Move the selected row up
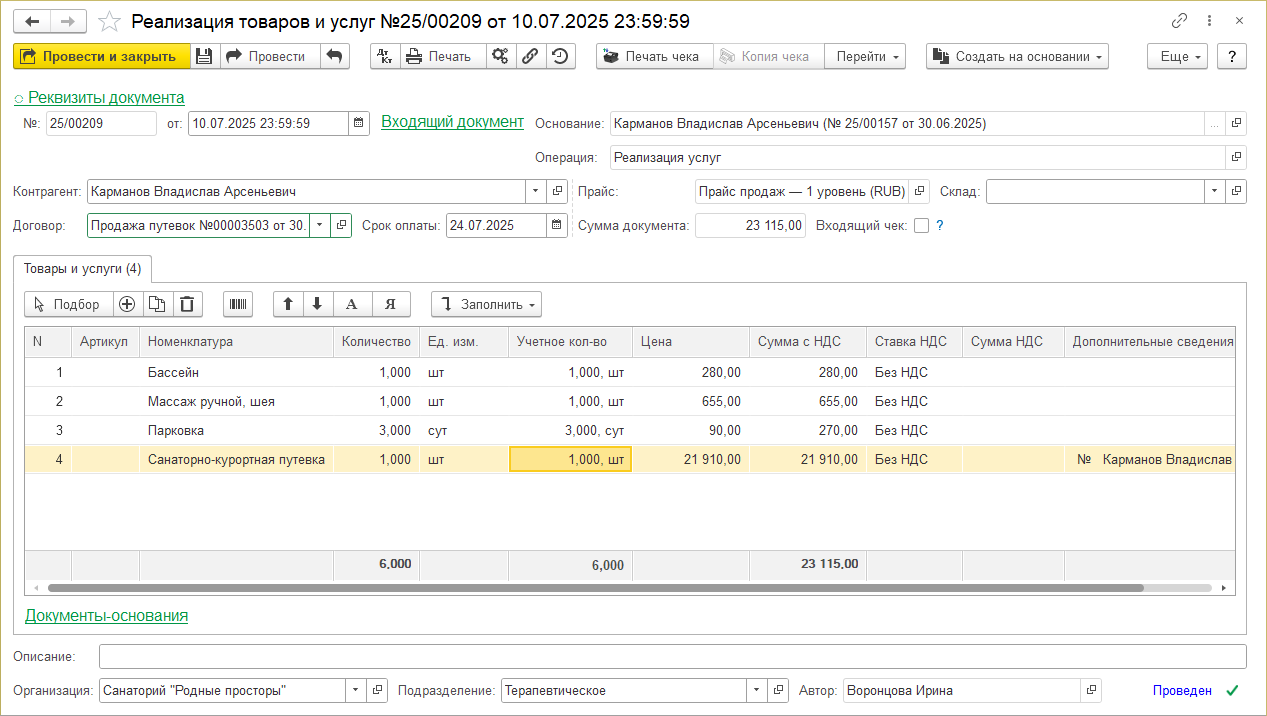The height and width of the screenshot is (716, 1267). click(x=288, y=304)
